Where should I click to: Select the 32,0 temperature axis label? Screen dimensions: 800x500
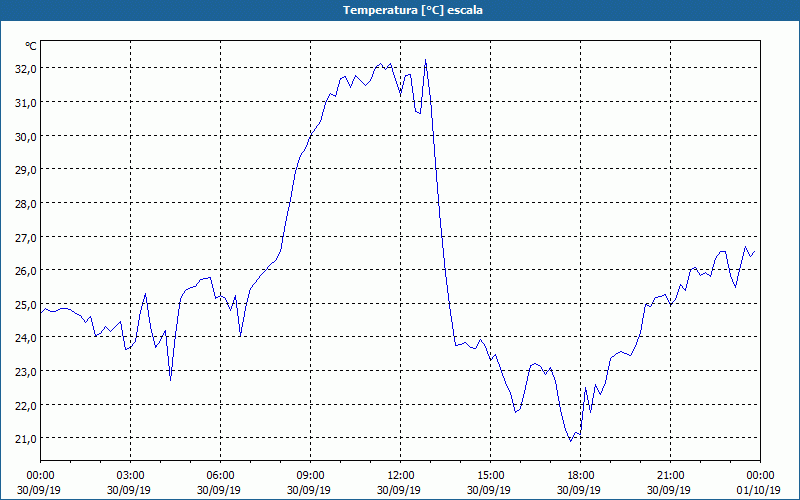click(x=26, y=69)
